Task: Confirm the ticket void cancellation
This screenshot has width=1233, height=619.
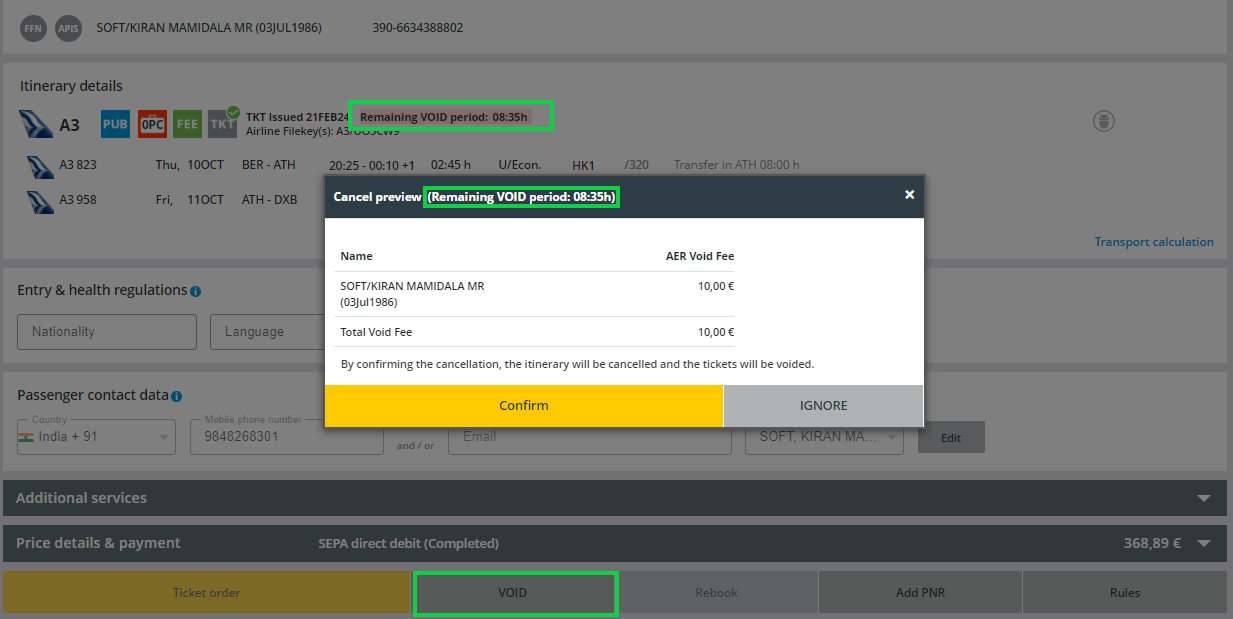Action: click(x=523, y=406)
